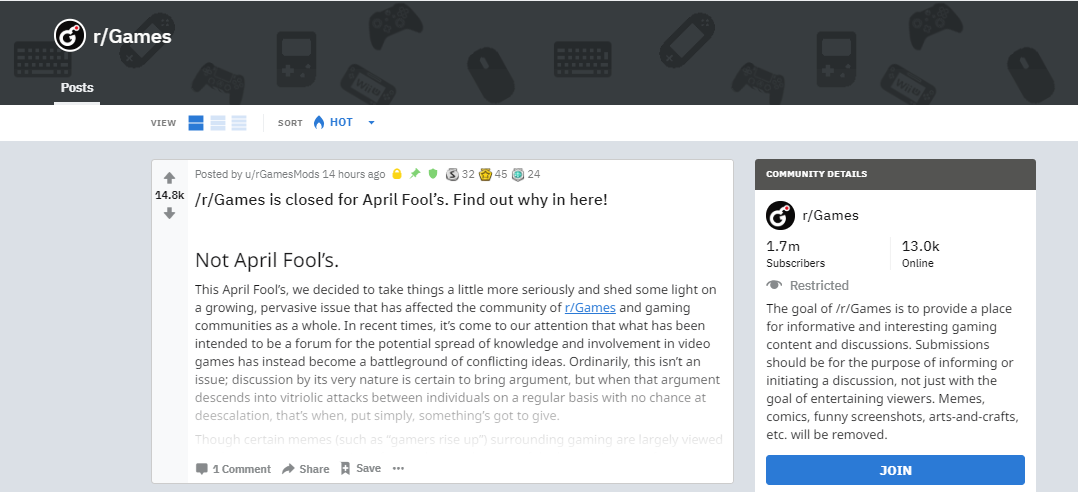Open the 1 Comment section
Image resolution: width=1078 pixels, height=492 pixels.
(x=233, y=469)
